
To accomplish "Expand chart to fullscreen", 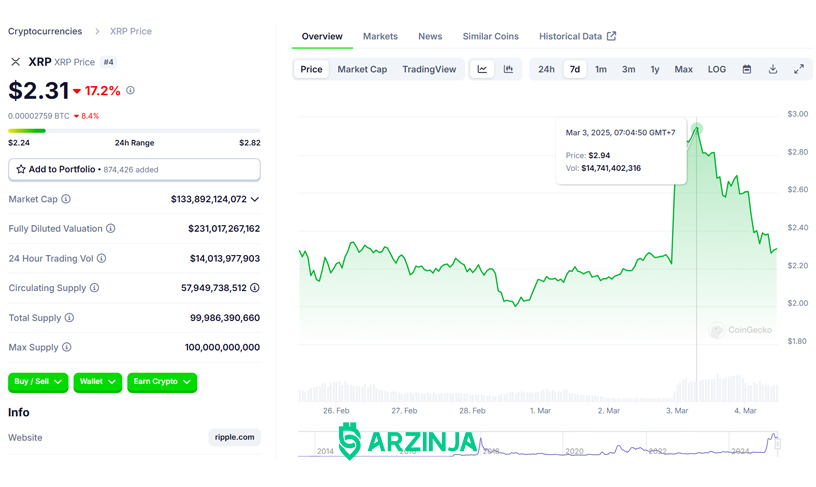I will [x=799, y=69].
